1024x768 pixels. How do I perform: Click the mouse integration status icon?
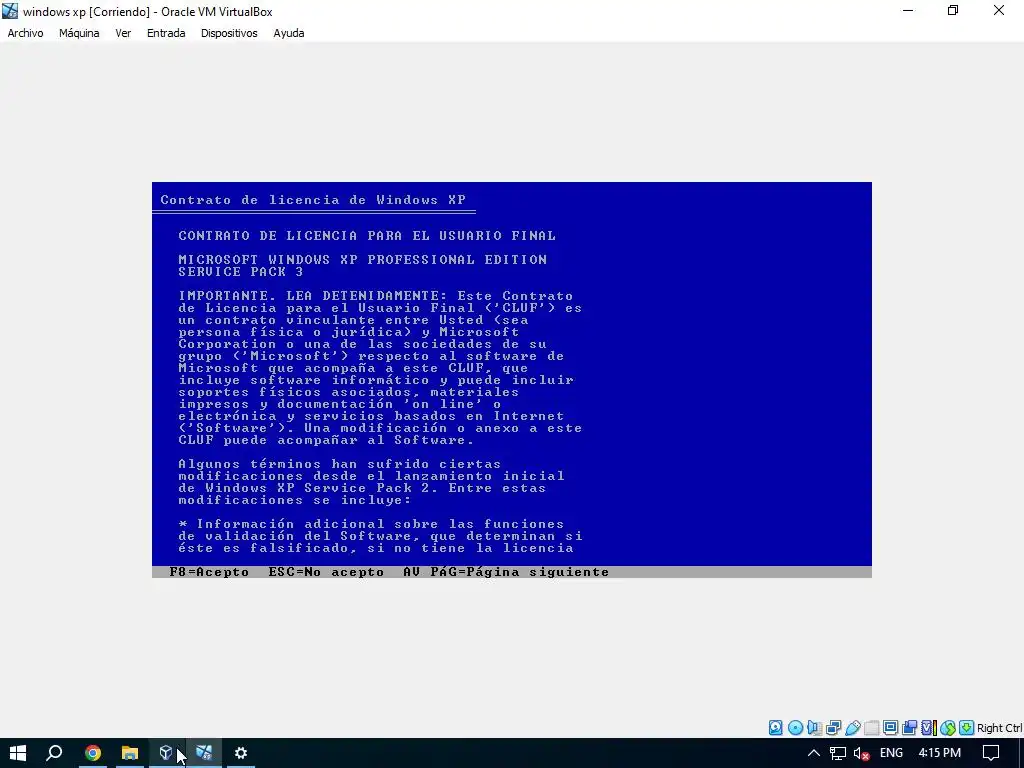pyautogui.click(x=948, y=728)
